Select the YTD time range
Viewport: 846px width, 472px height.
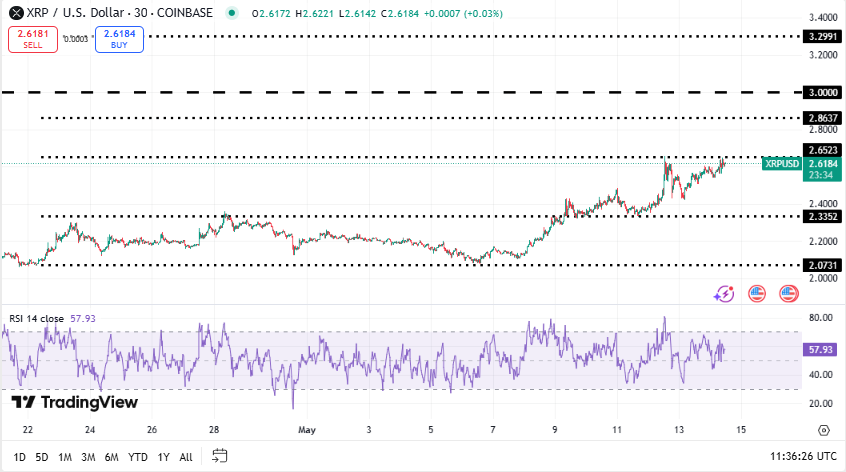138,457
